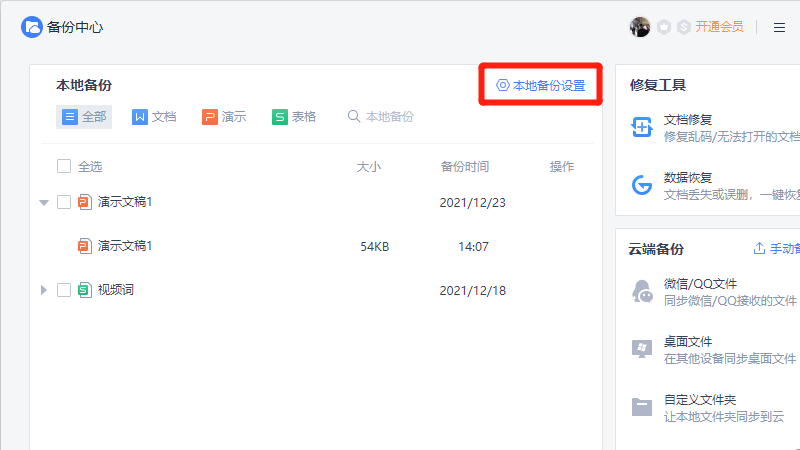Collapse the 演示文稿1 backup group

(43, 202)
